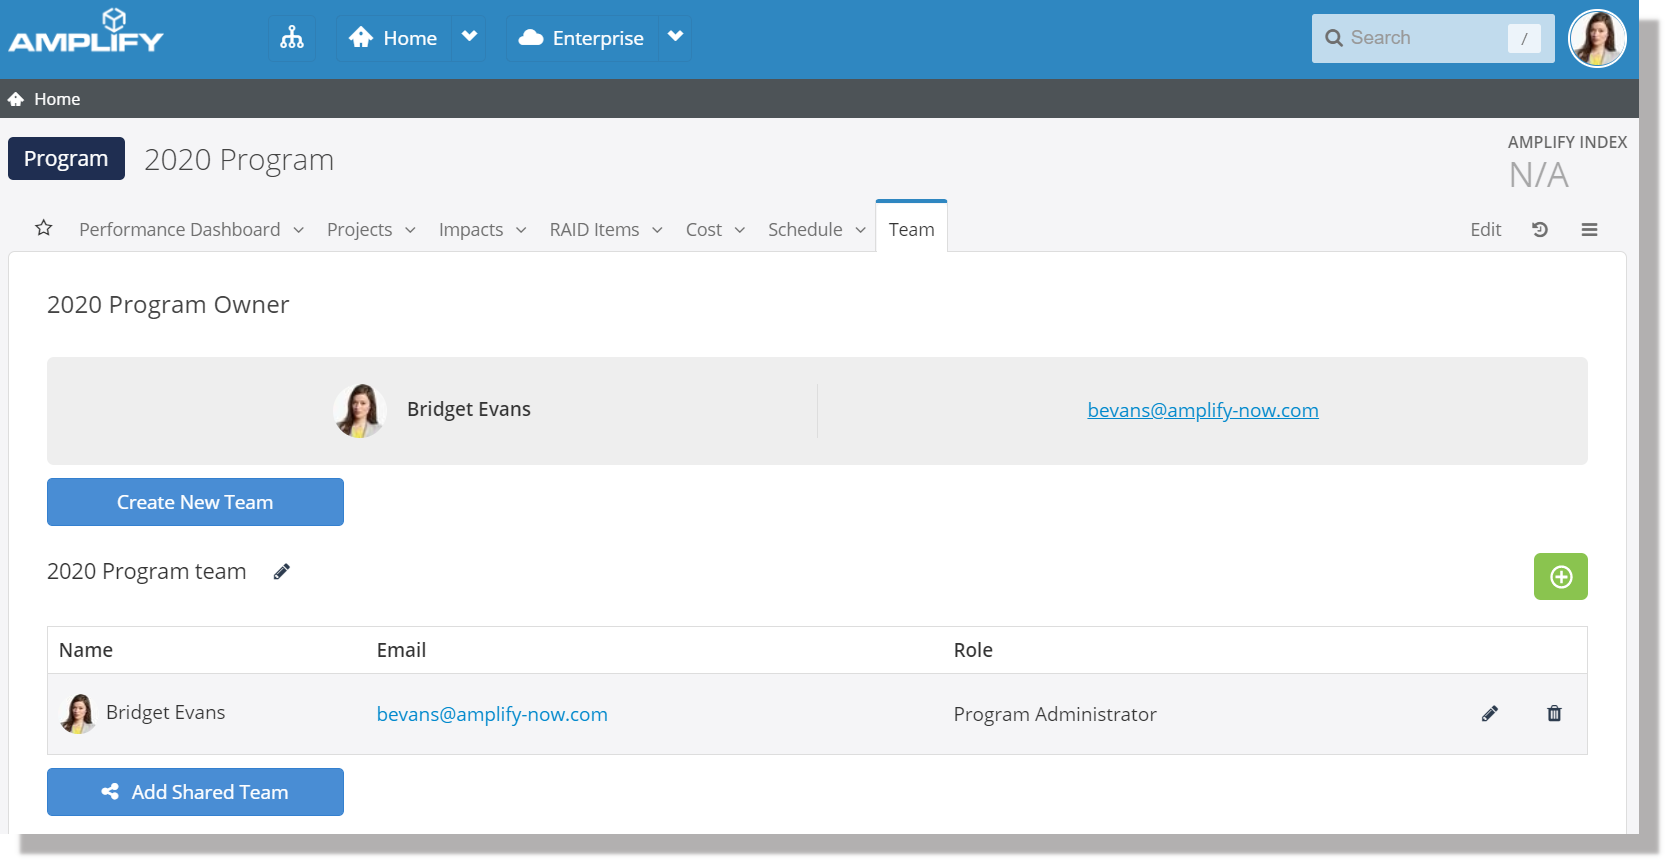Open owner email bevans@amplify-now.com link
The width and height of the screenshot is (1678, 864).
coord(1202,410)
